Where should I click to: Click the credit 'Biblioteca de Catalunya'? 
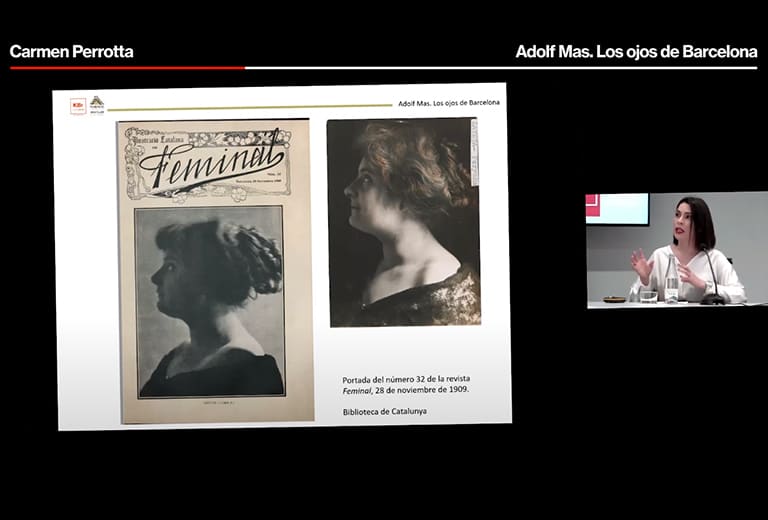point(384,411)
